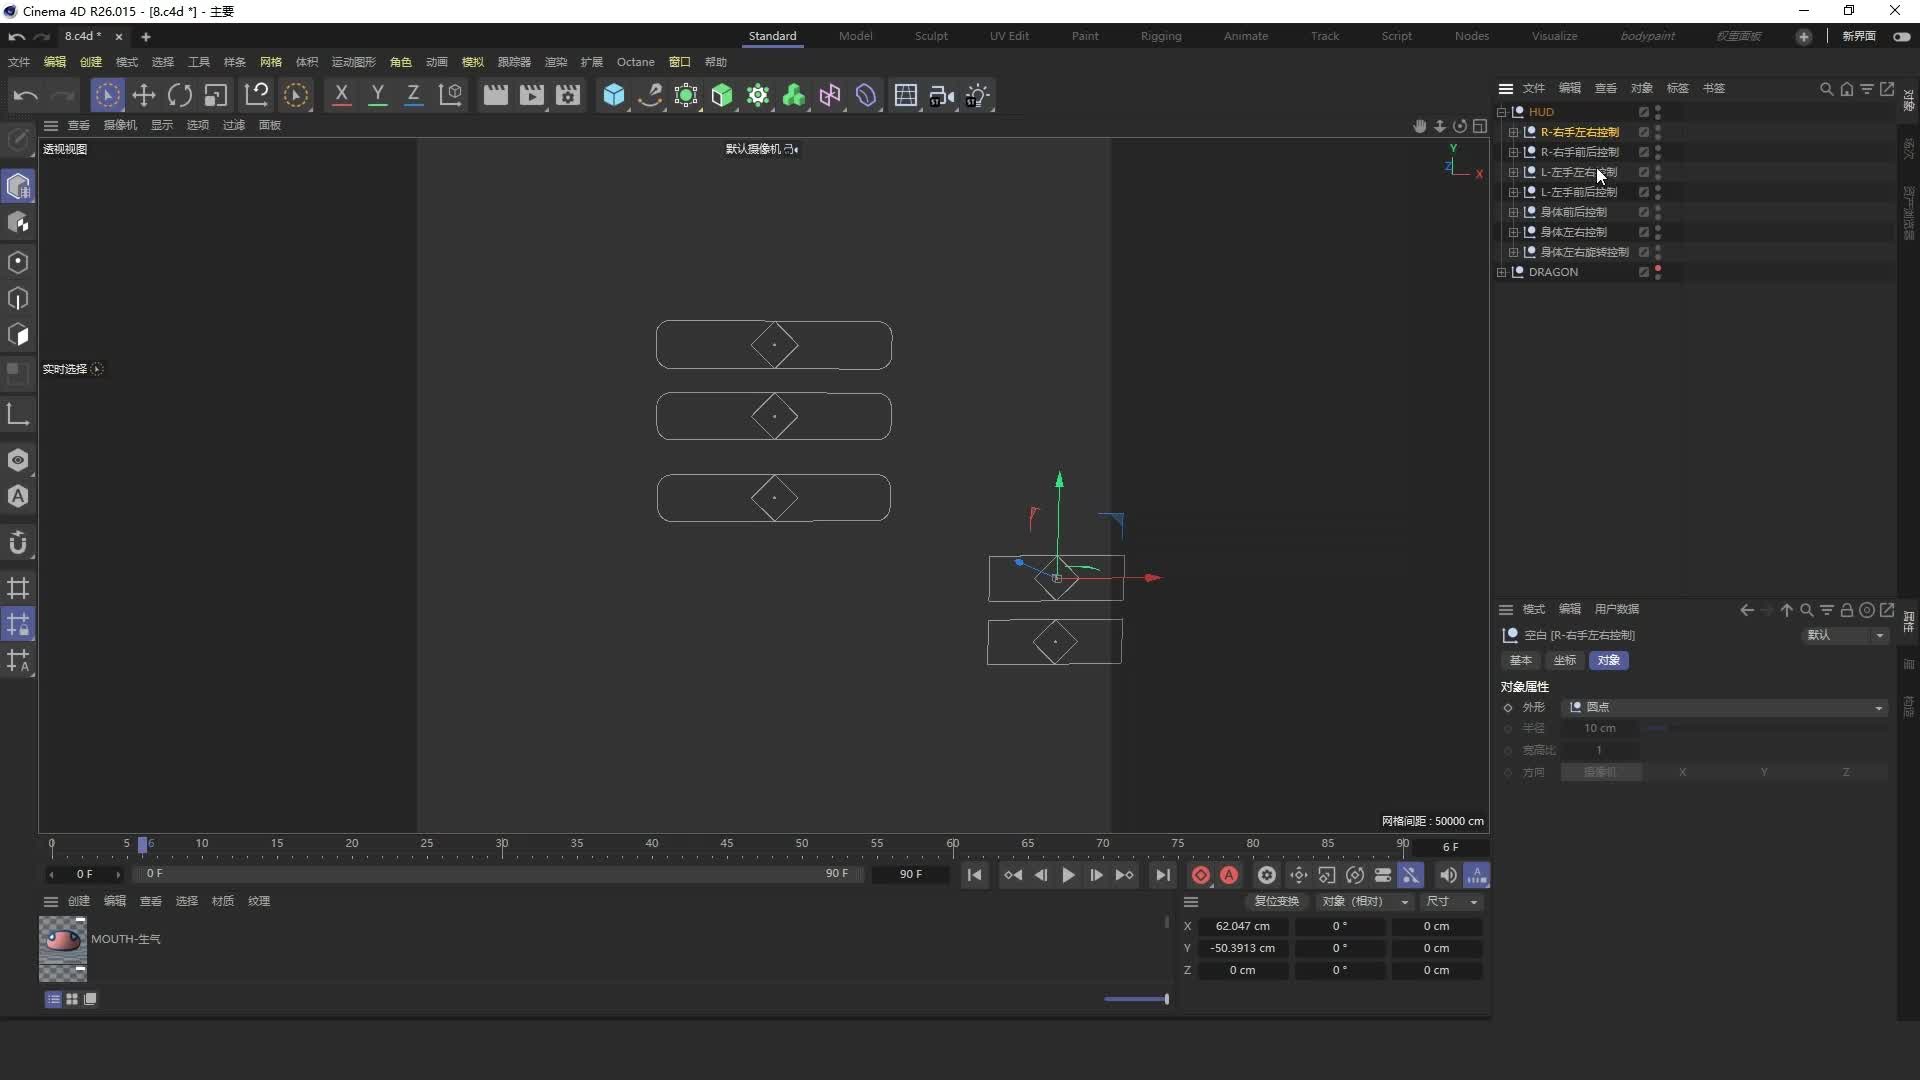The width and height of the screenshot is (1920, 1080).
Task: Click the Y position field -50.3913 cm
Action: click(1243, 949)
